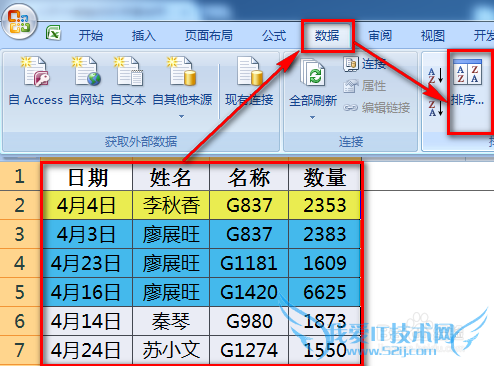This screenshot has height=366, width=494.
Task: Select cell containing G980
Action: [x=249, y=321]
